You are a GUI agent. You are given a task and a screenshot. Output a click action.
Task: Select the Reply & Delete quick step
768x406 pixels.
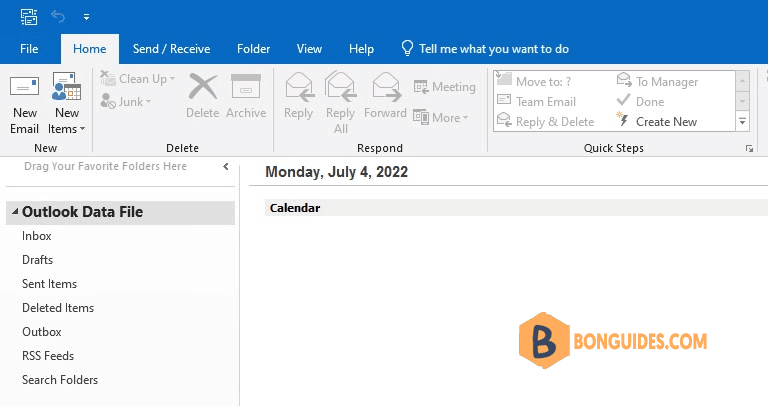click(x=545, y=121)
